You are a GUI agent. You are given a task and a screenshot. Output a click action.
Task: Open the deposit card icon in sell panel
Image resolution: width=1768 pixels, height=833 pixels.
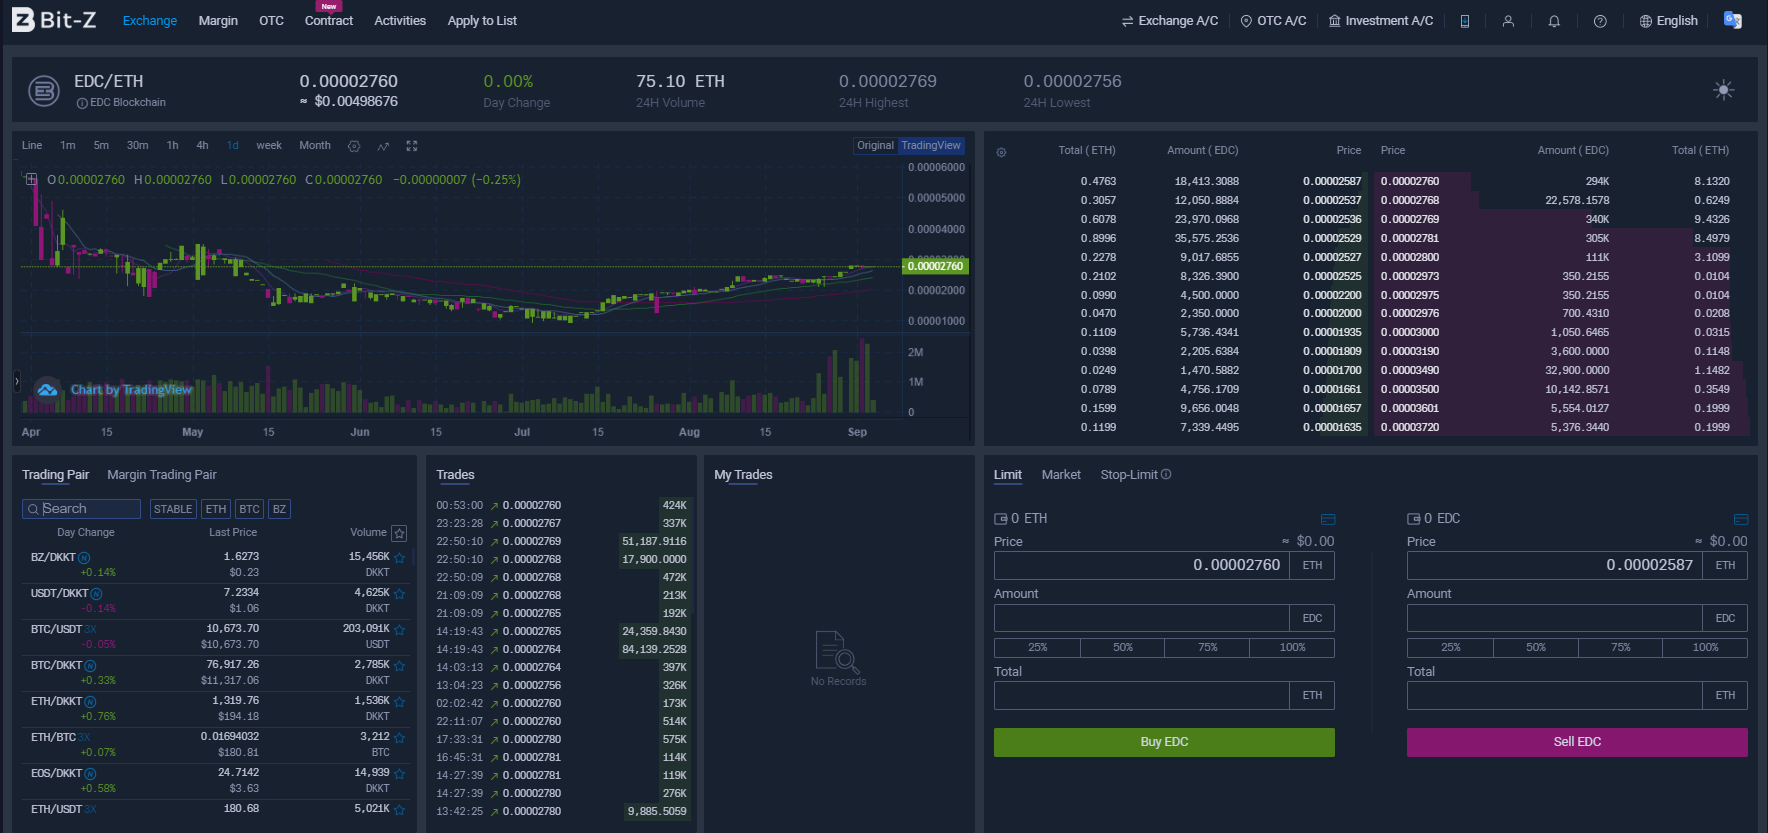point(1741,519)
